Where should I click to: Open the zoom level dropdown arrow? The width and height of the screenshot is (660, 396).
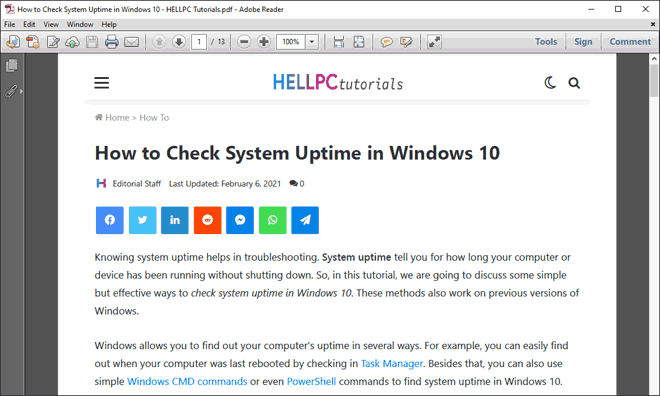tap(312, 42)
